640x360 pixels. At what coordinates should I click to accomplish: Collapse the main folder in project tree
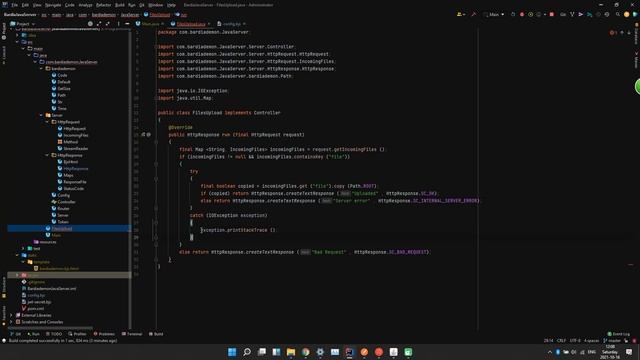click(23, 48)
